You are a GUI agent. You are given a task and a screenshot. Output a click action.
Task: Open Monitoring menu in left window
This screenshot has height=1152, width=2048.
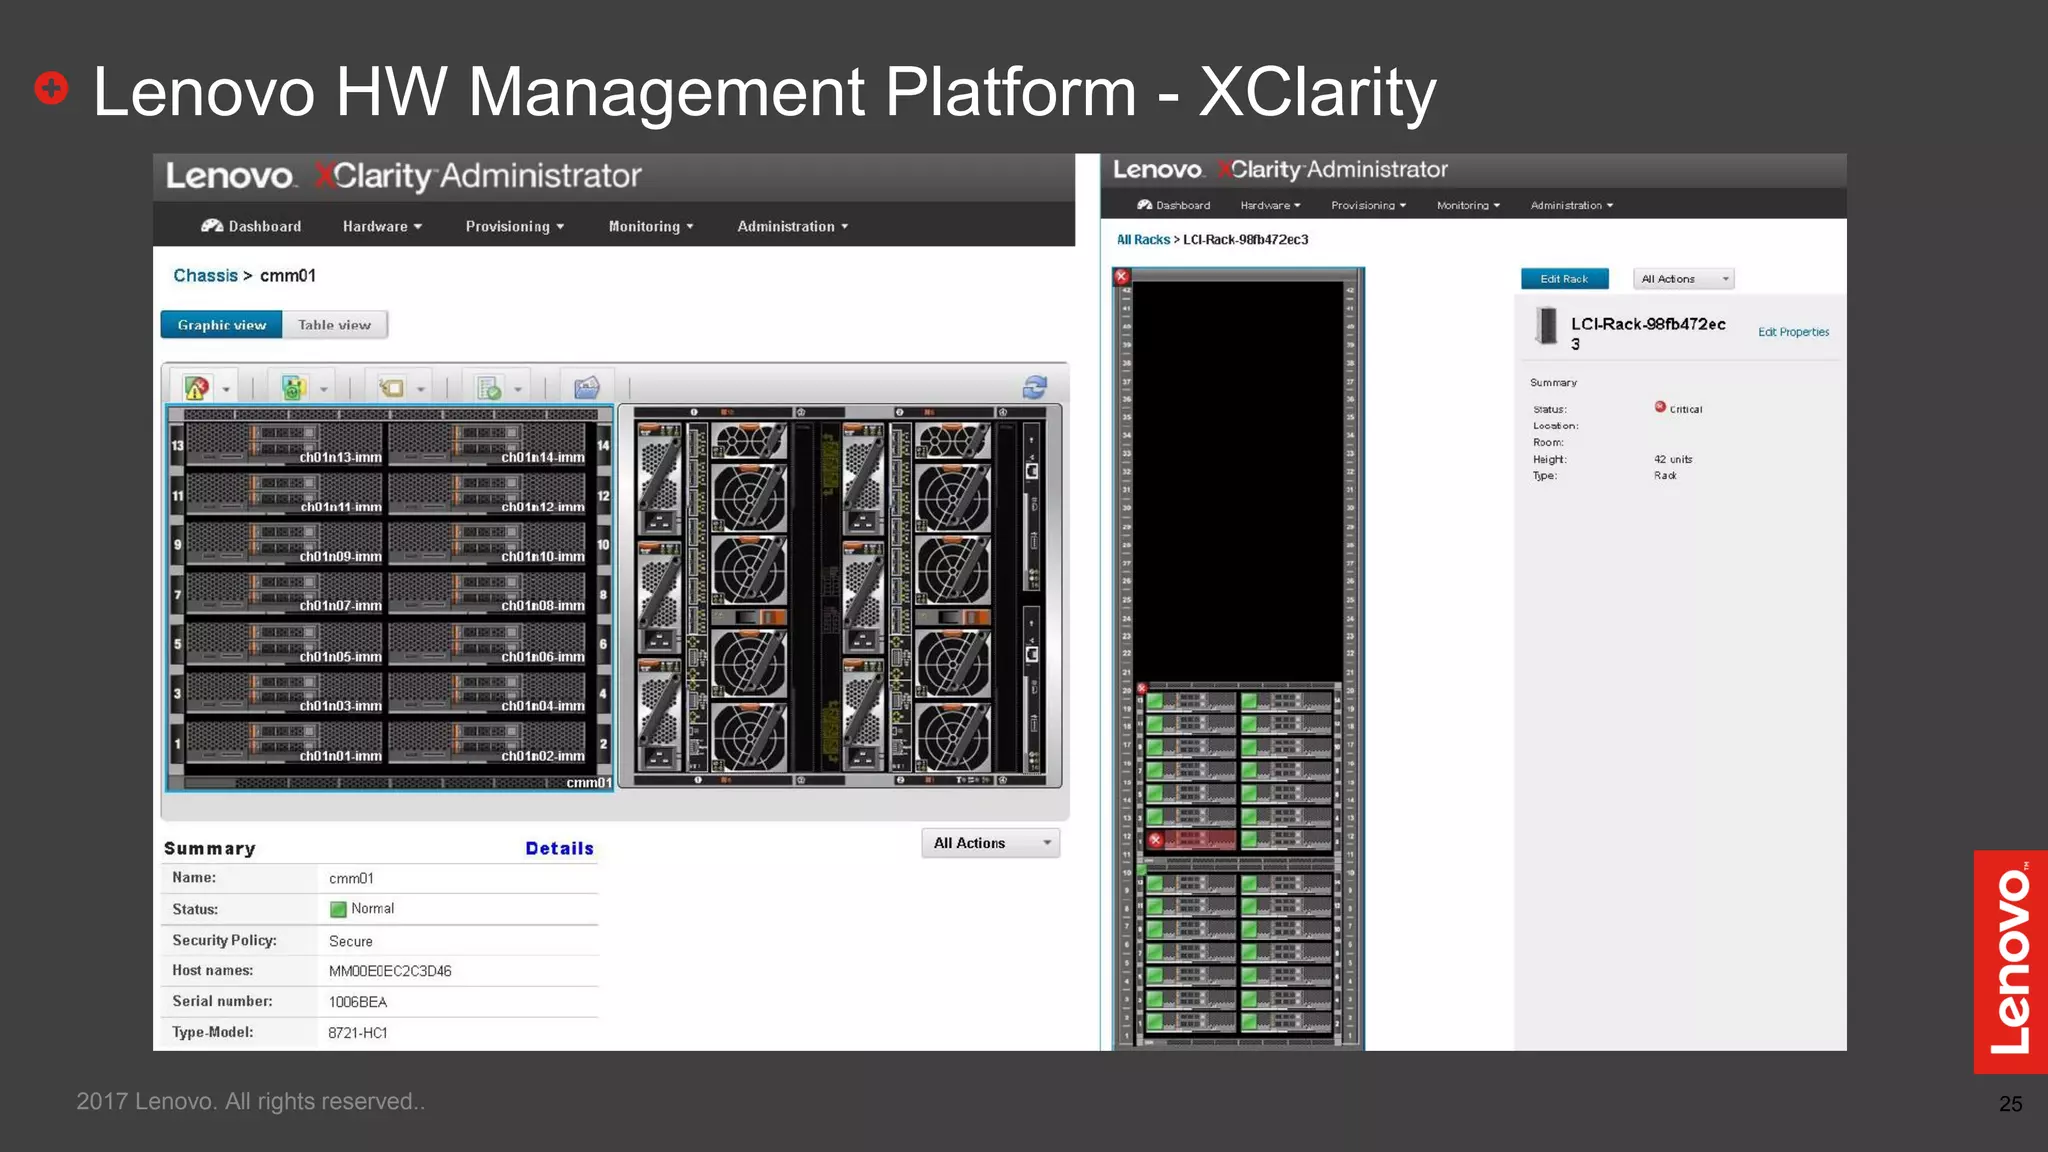651,226
